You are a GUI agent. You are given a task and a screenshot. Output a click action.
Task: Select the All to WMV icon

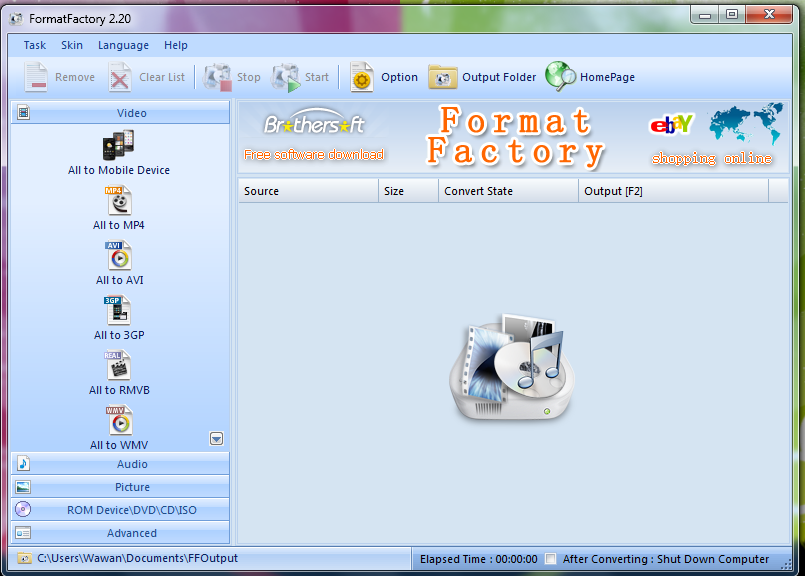click(x=119, y=420)
